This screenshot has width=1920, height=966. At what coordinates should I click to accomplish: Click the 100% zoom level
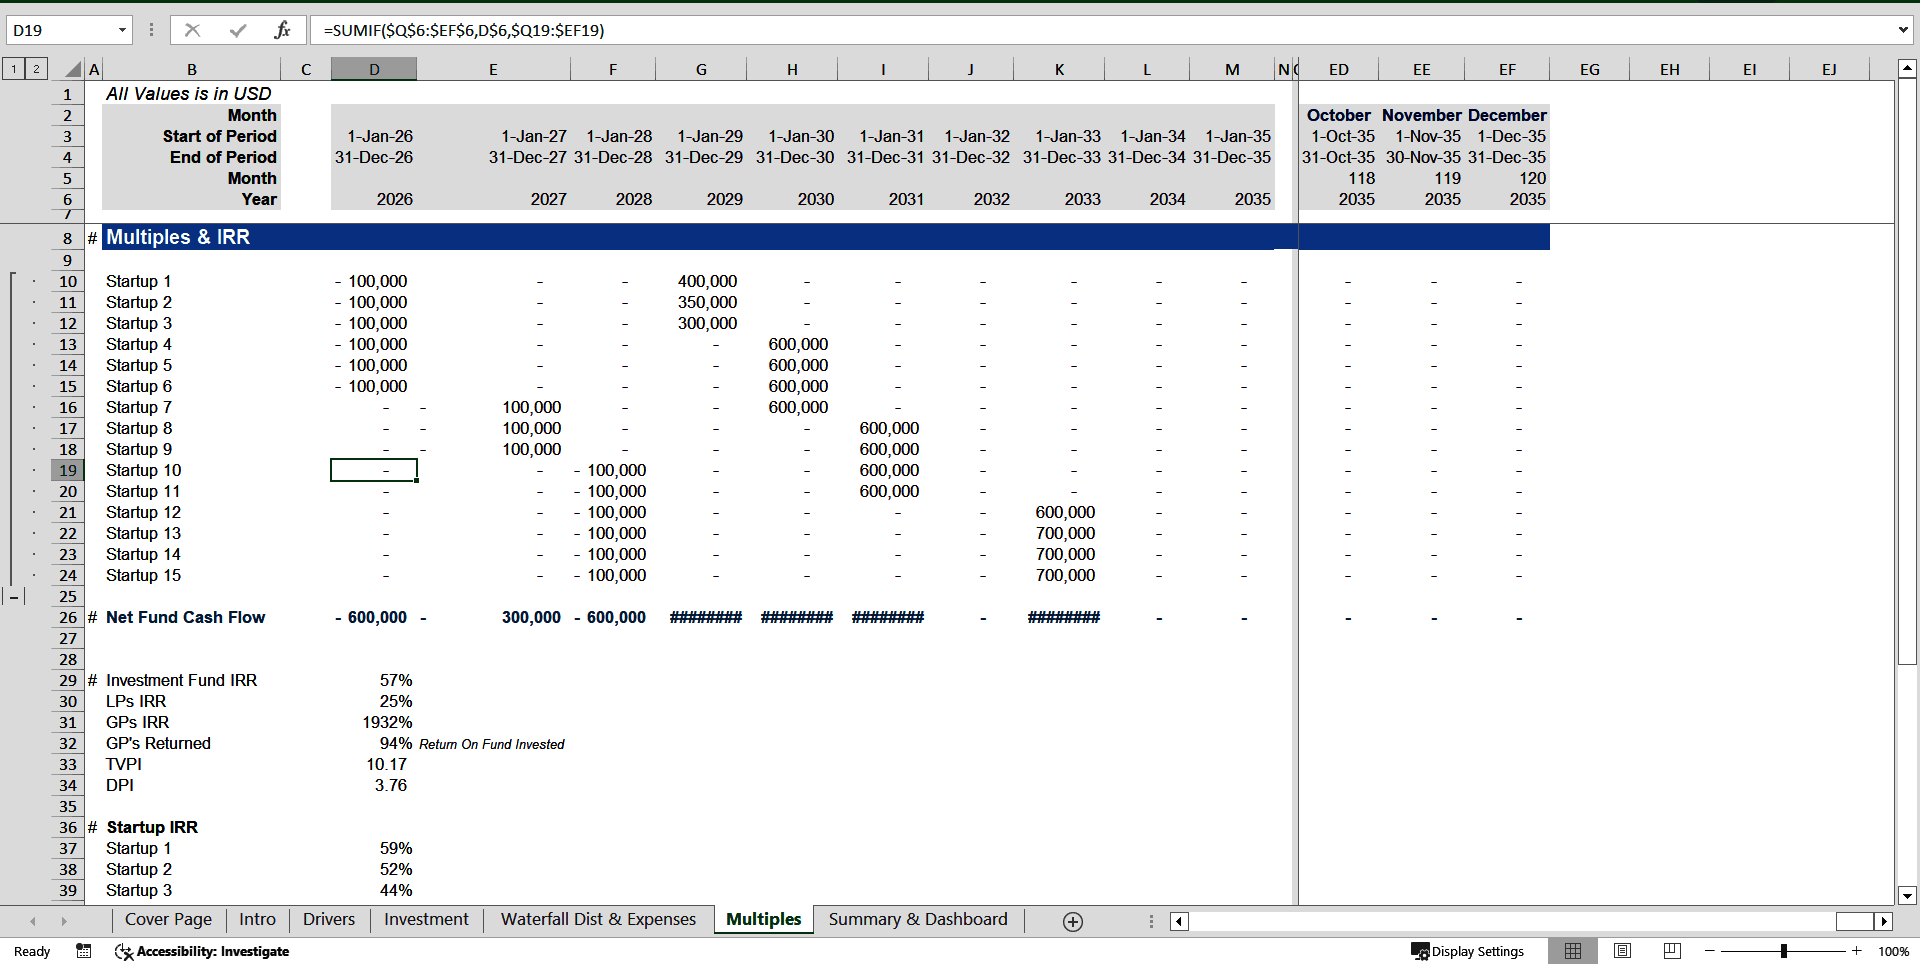pos(1893,951)
